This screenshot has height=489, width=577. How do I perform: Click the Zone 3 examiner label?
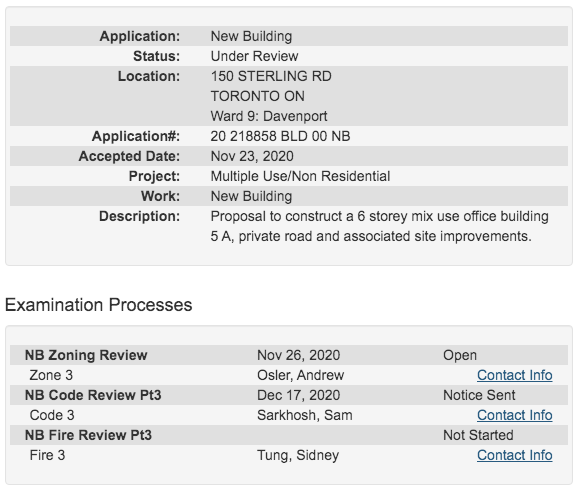[51, 375]
